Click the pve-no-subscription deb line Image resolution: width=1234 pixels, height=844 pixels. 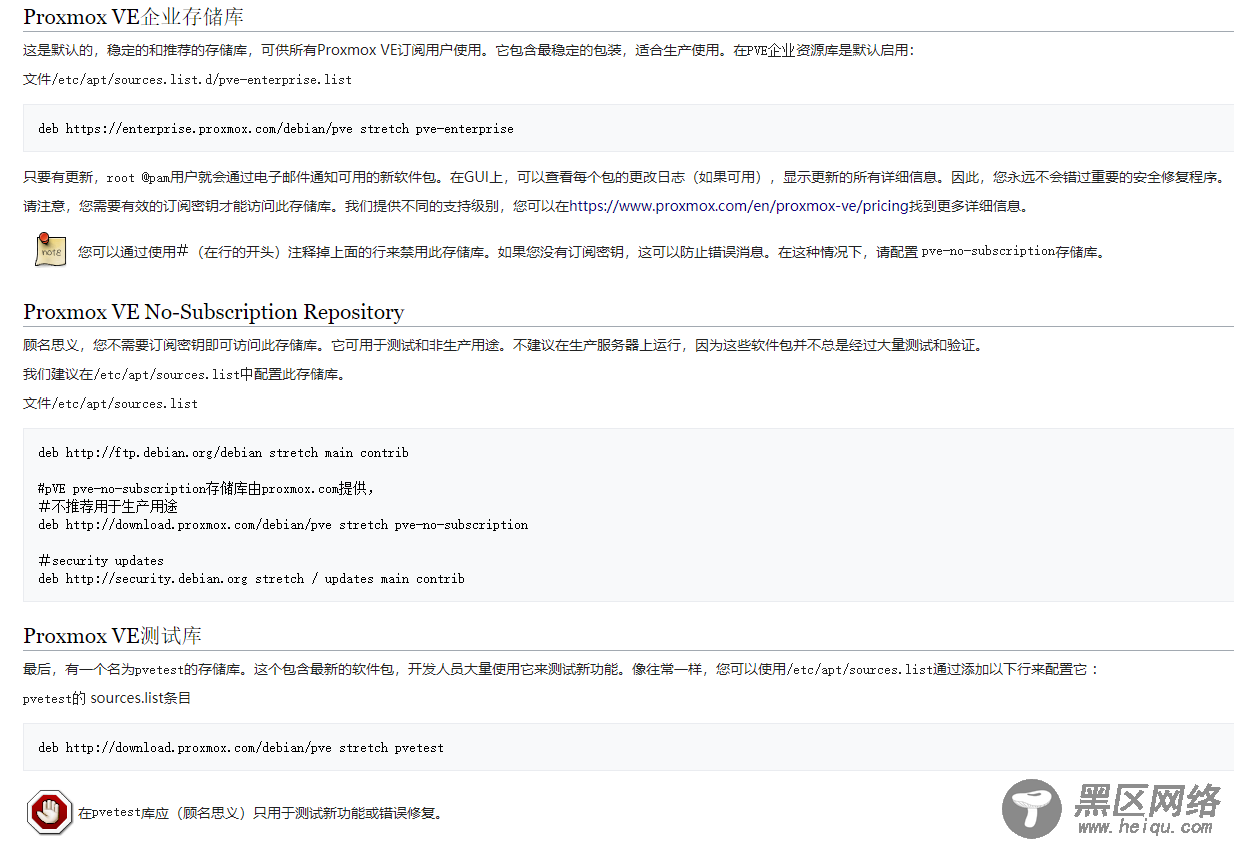pyautogui.click(x=283, y=524)
